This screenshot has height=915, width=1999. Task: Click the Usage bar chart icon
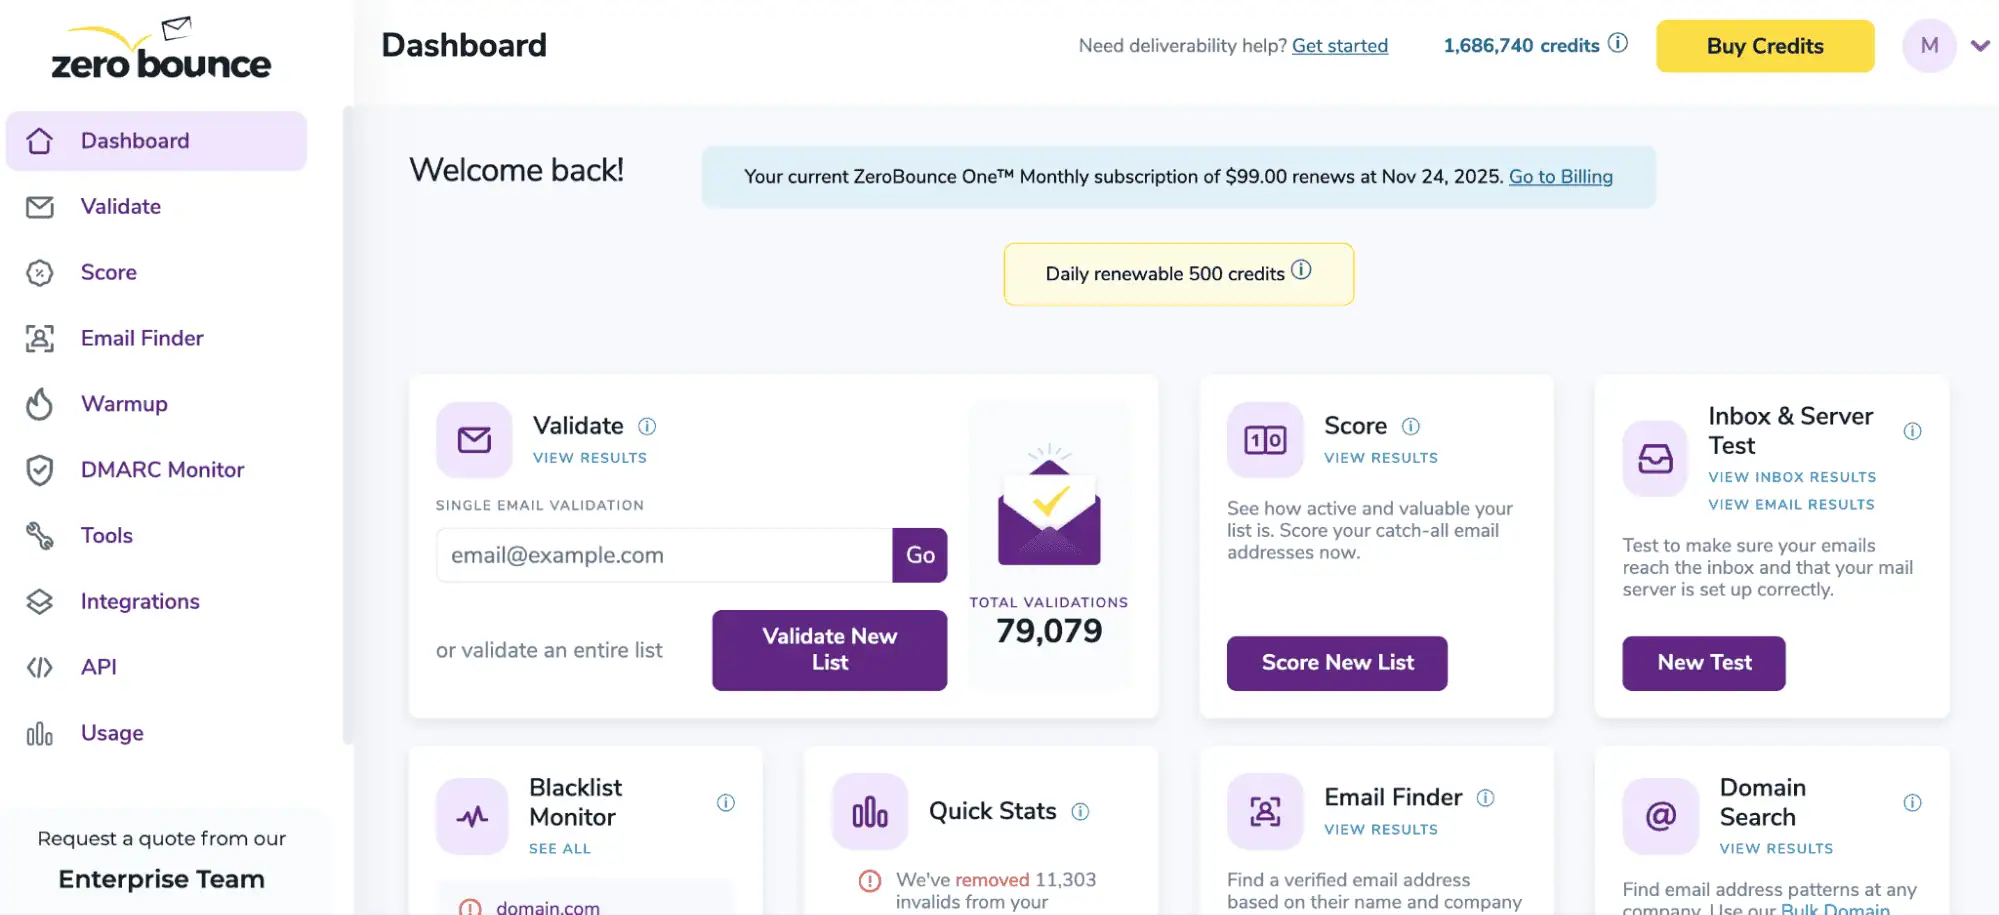point(40,734)
